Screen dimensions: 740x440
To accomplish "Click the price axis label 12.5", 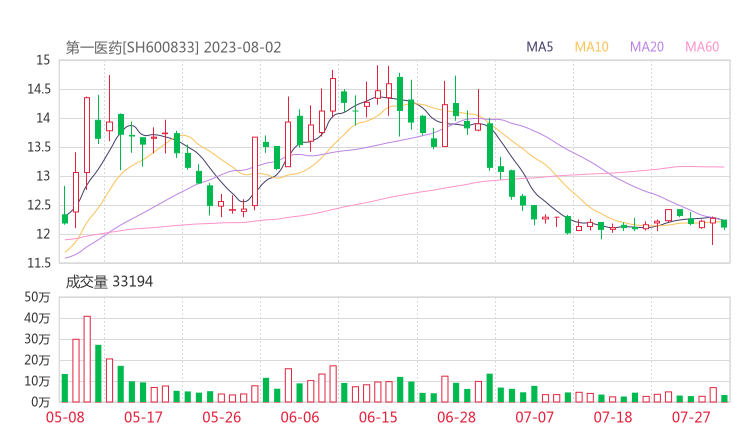I will tap(39, 205).
